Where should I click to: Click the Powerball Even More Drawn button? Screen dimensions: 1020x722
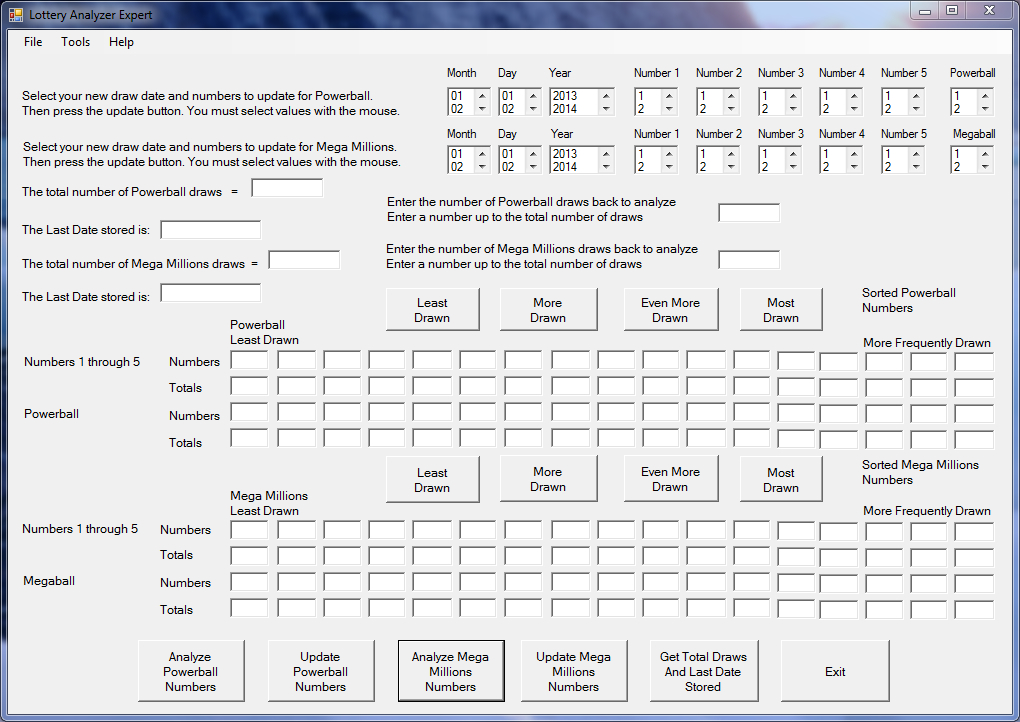click(671, 310)
